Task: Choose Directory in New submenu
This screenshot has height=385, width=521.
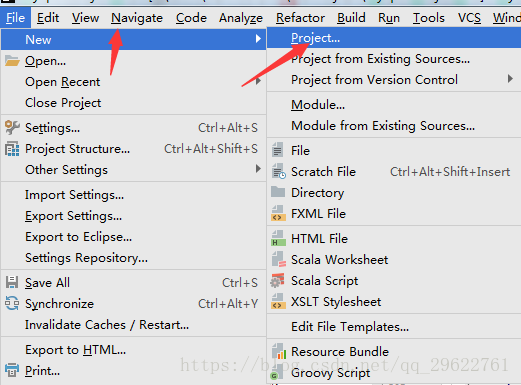Action: (x=394, y=193)
